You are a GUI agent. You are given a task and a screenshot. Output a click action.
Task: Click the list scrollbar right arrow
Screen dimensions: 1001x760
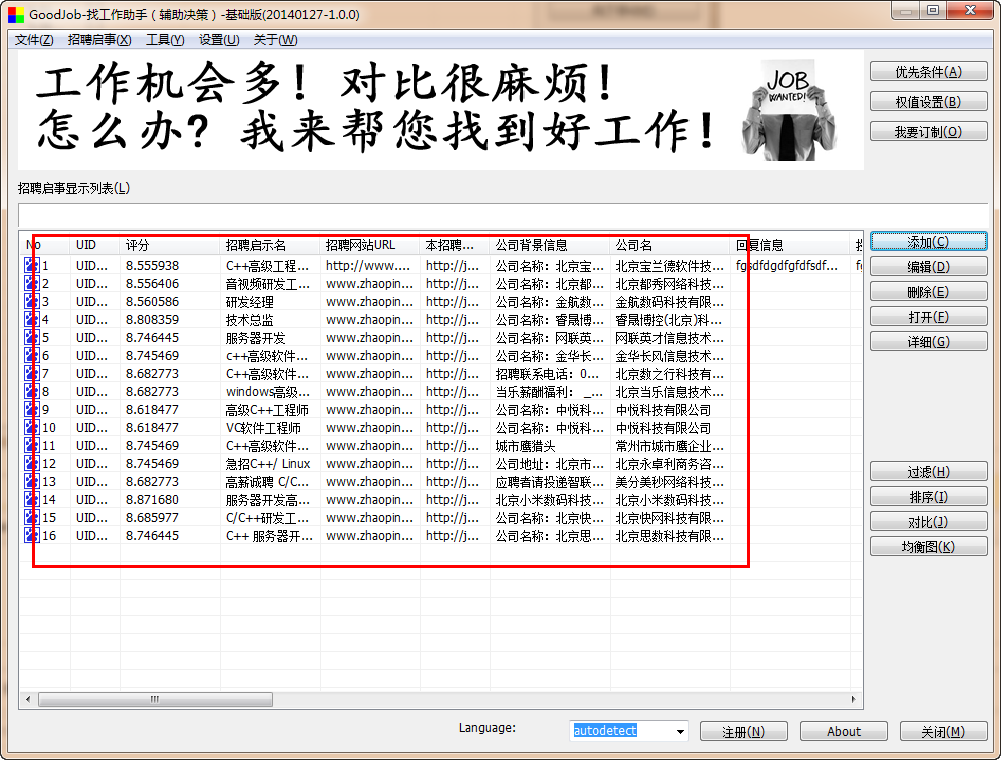854,699
